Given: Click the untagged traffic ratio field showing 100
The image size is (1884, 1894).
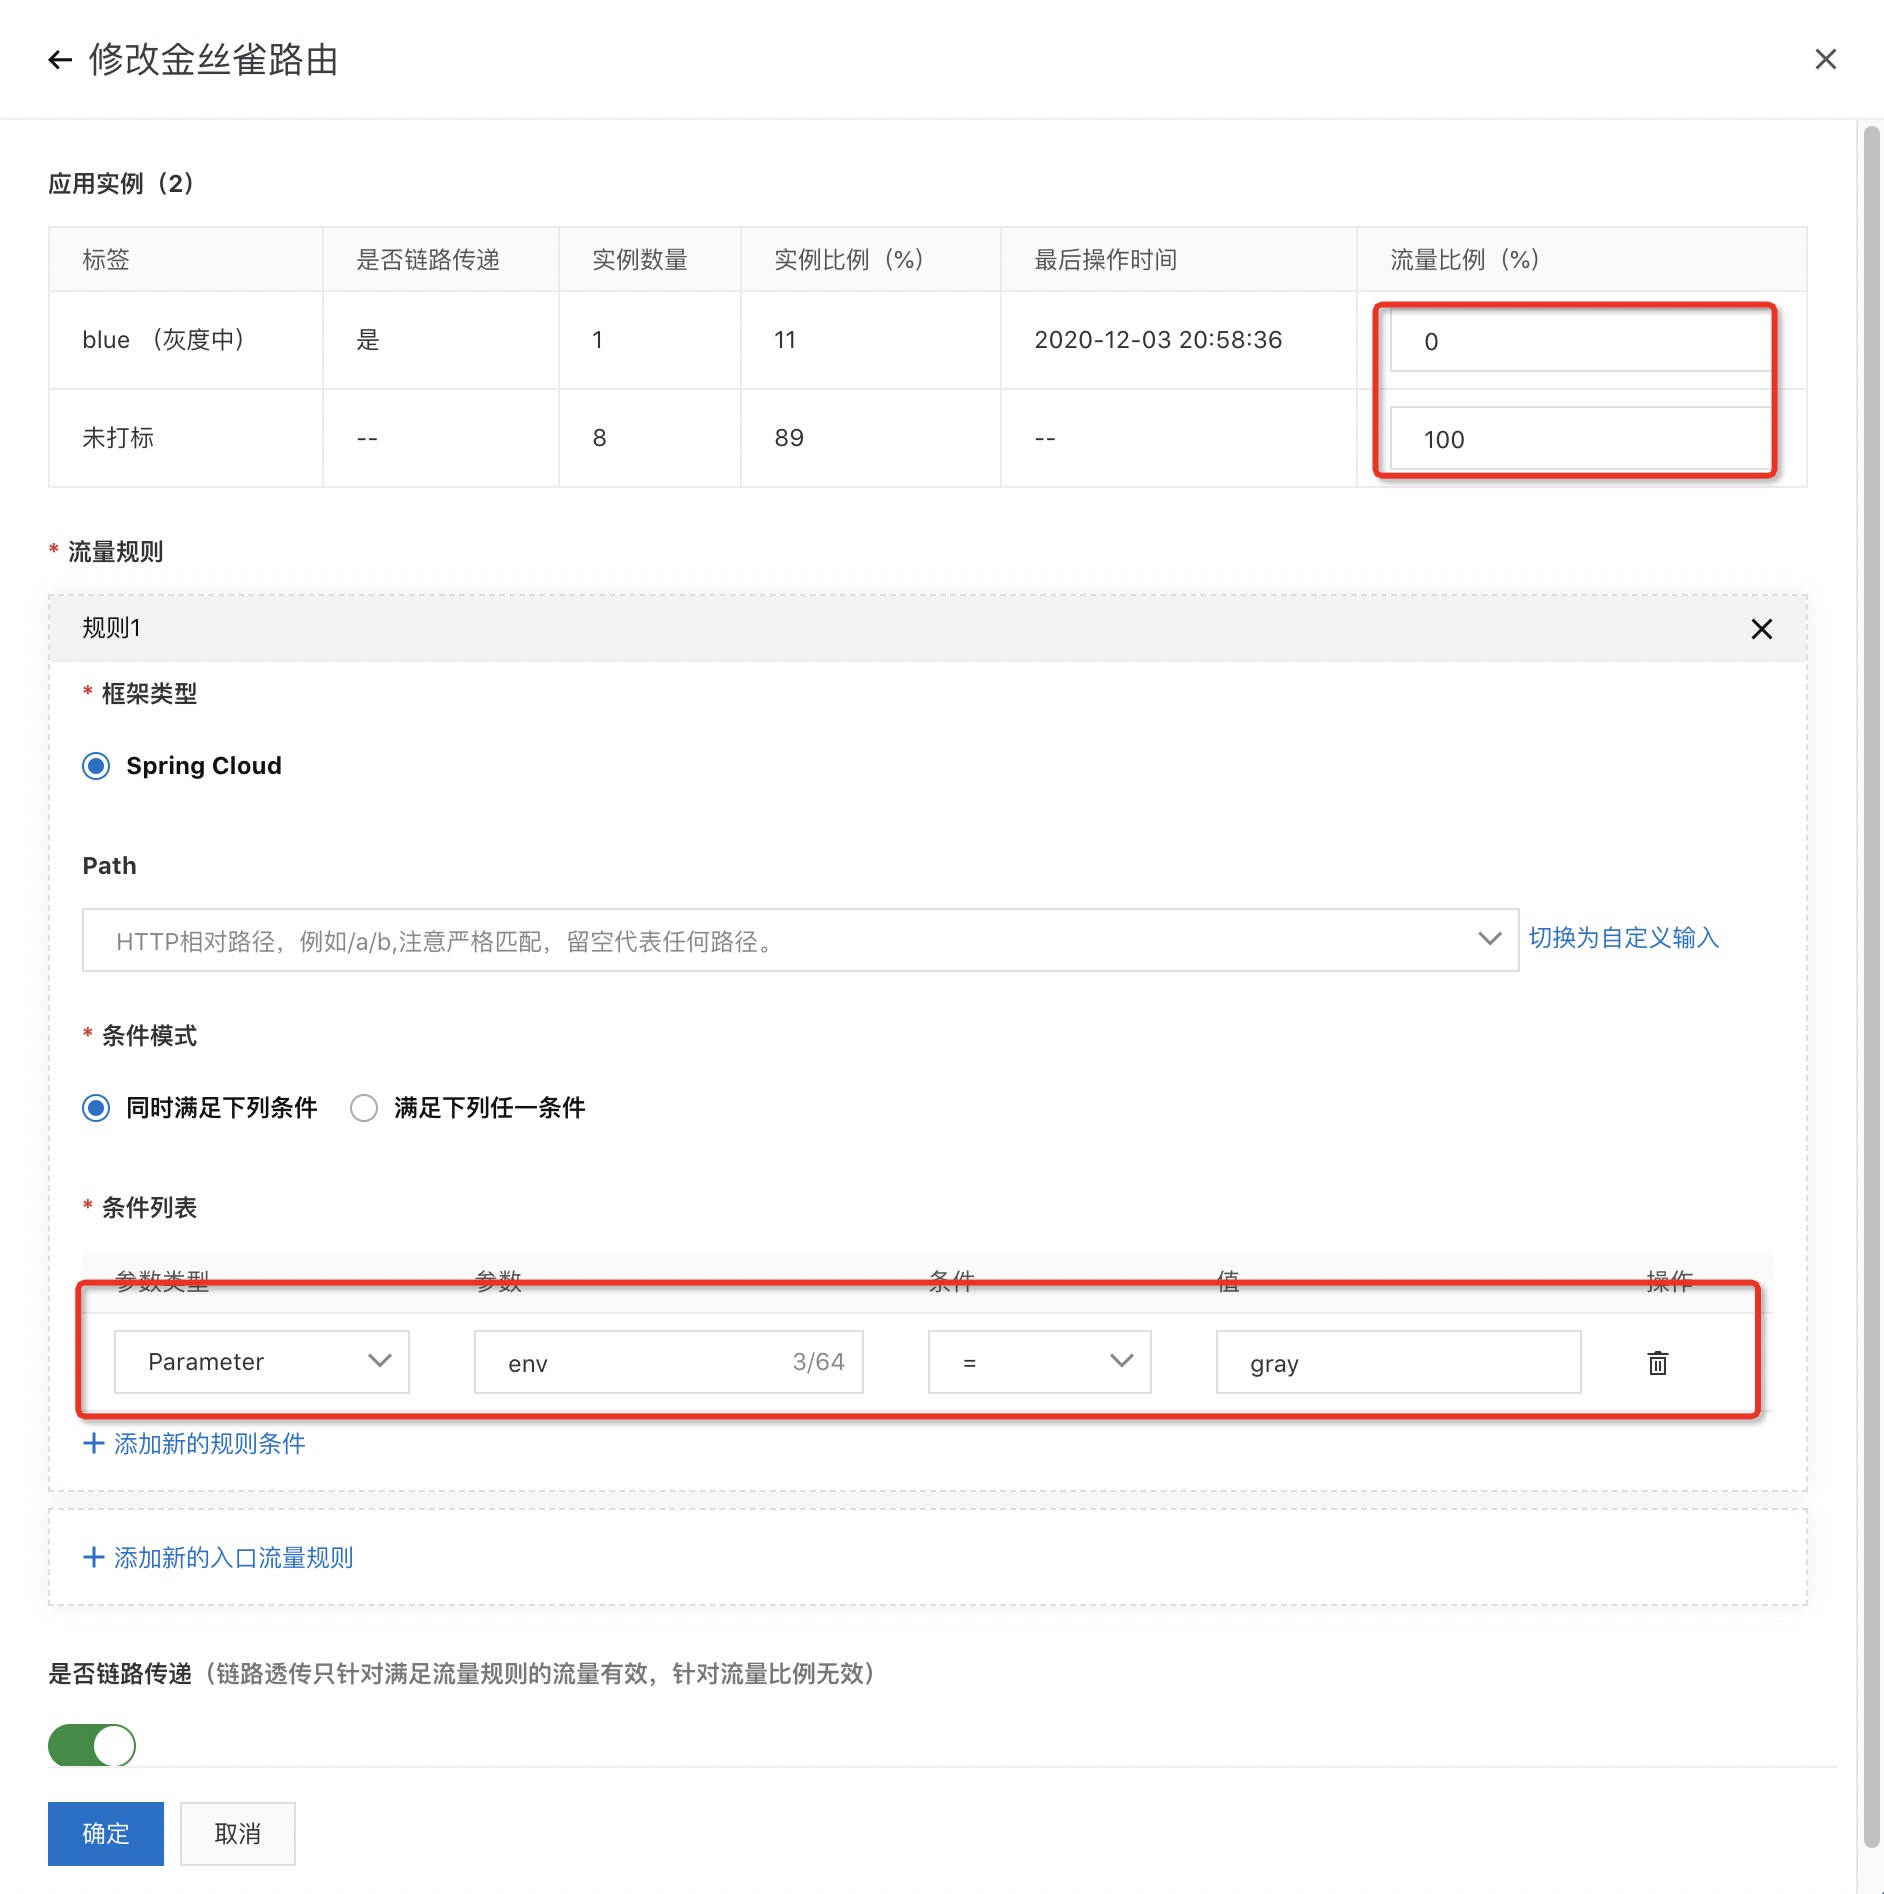Looking at the screenshot, I should (1579, 439).
